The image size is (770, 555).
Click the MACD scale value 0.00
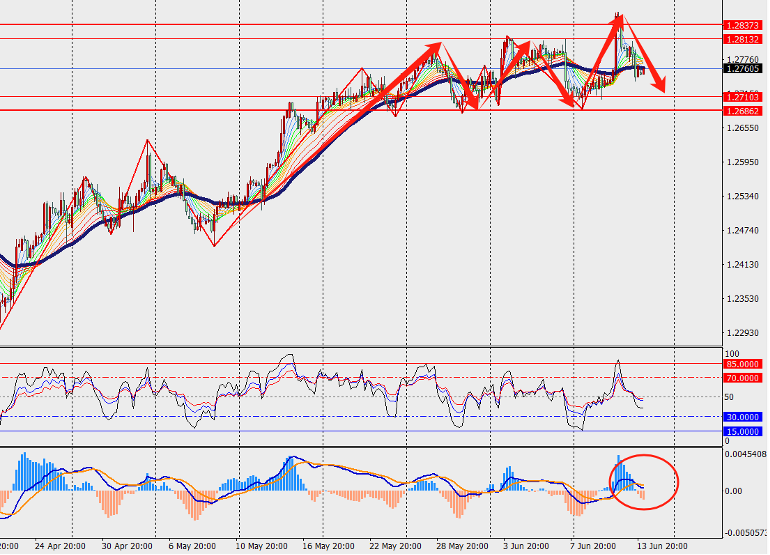tap(734, 491)
